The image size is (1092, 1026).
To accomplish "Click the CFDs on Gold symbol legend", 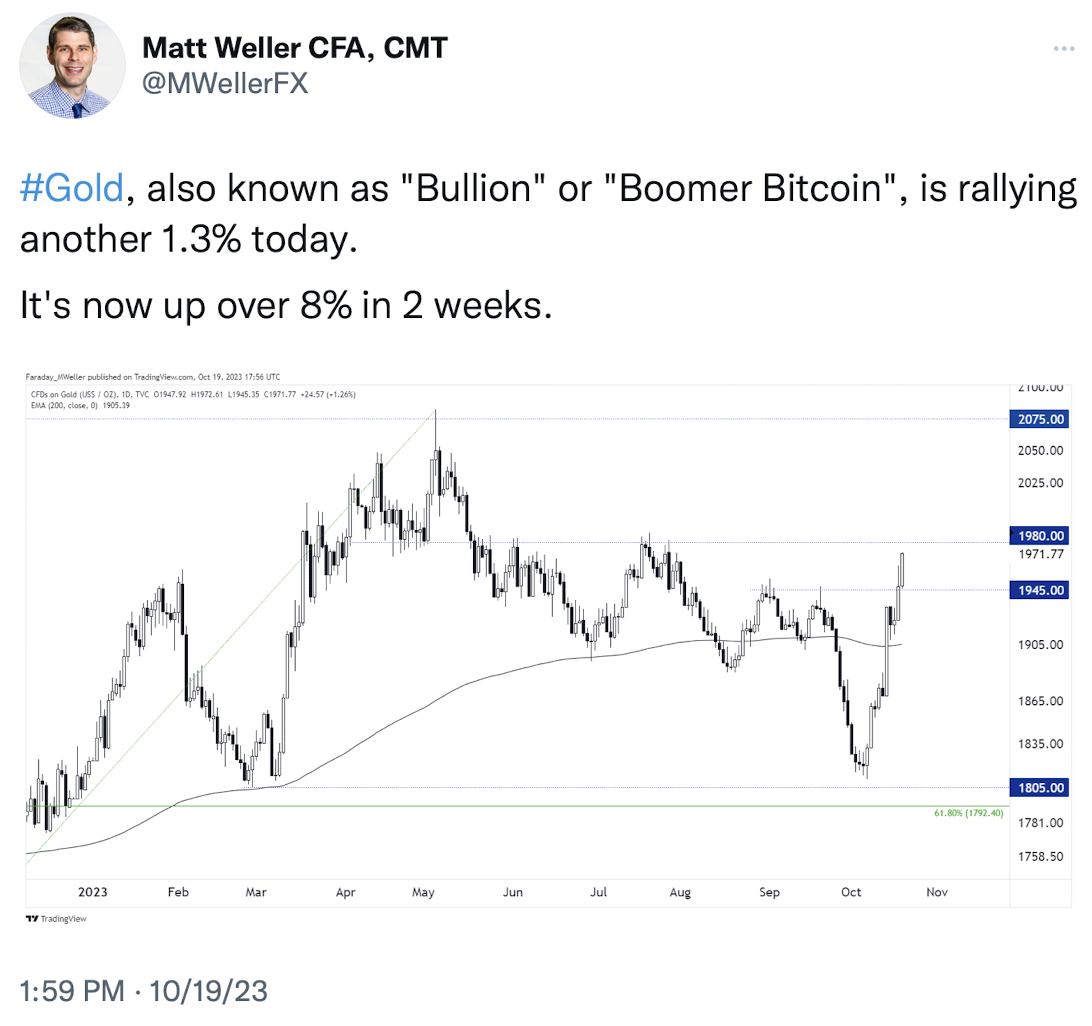I will [193, 395].
